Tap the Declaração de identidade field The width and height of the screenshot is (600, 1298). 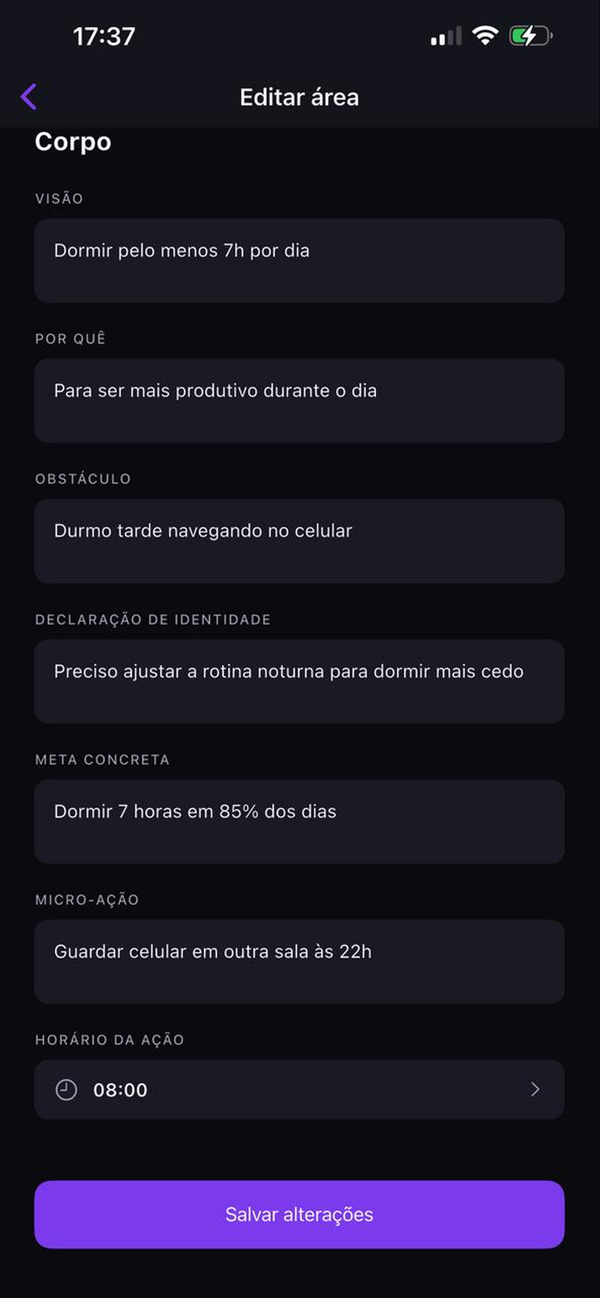tap(300, 681)
